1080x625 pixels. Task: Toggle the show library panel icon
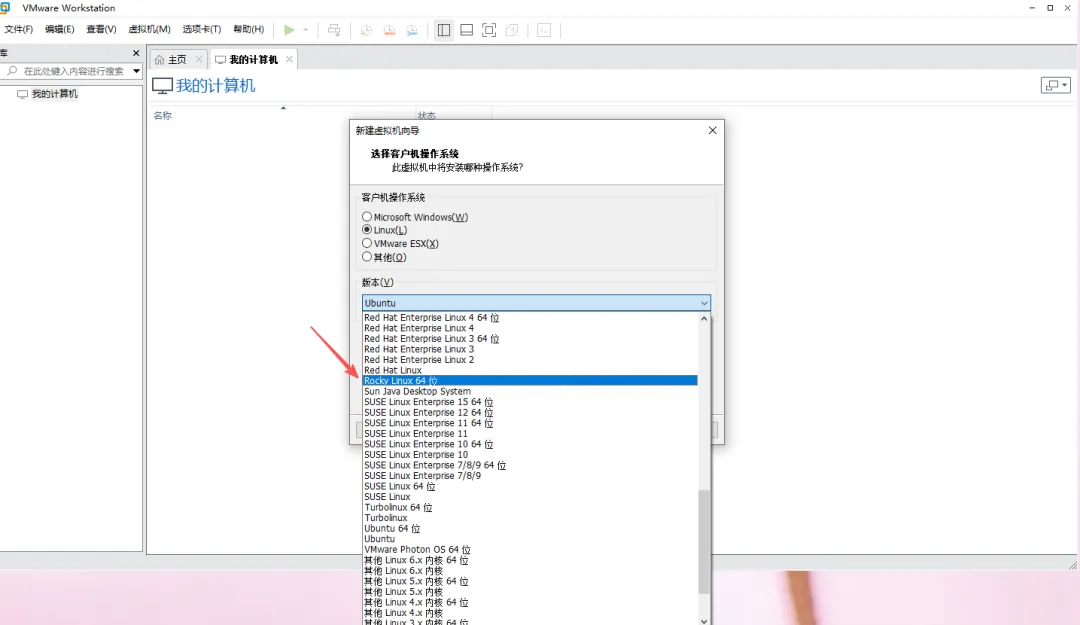pyautogui.click(x=444, y=30)
